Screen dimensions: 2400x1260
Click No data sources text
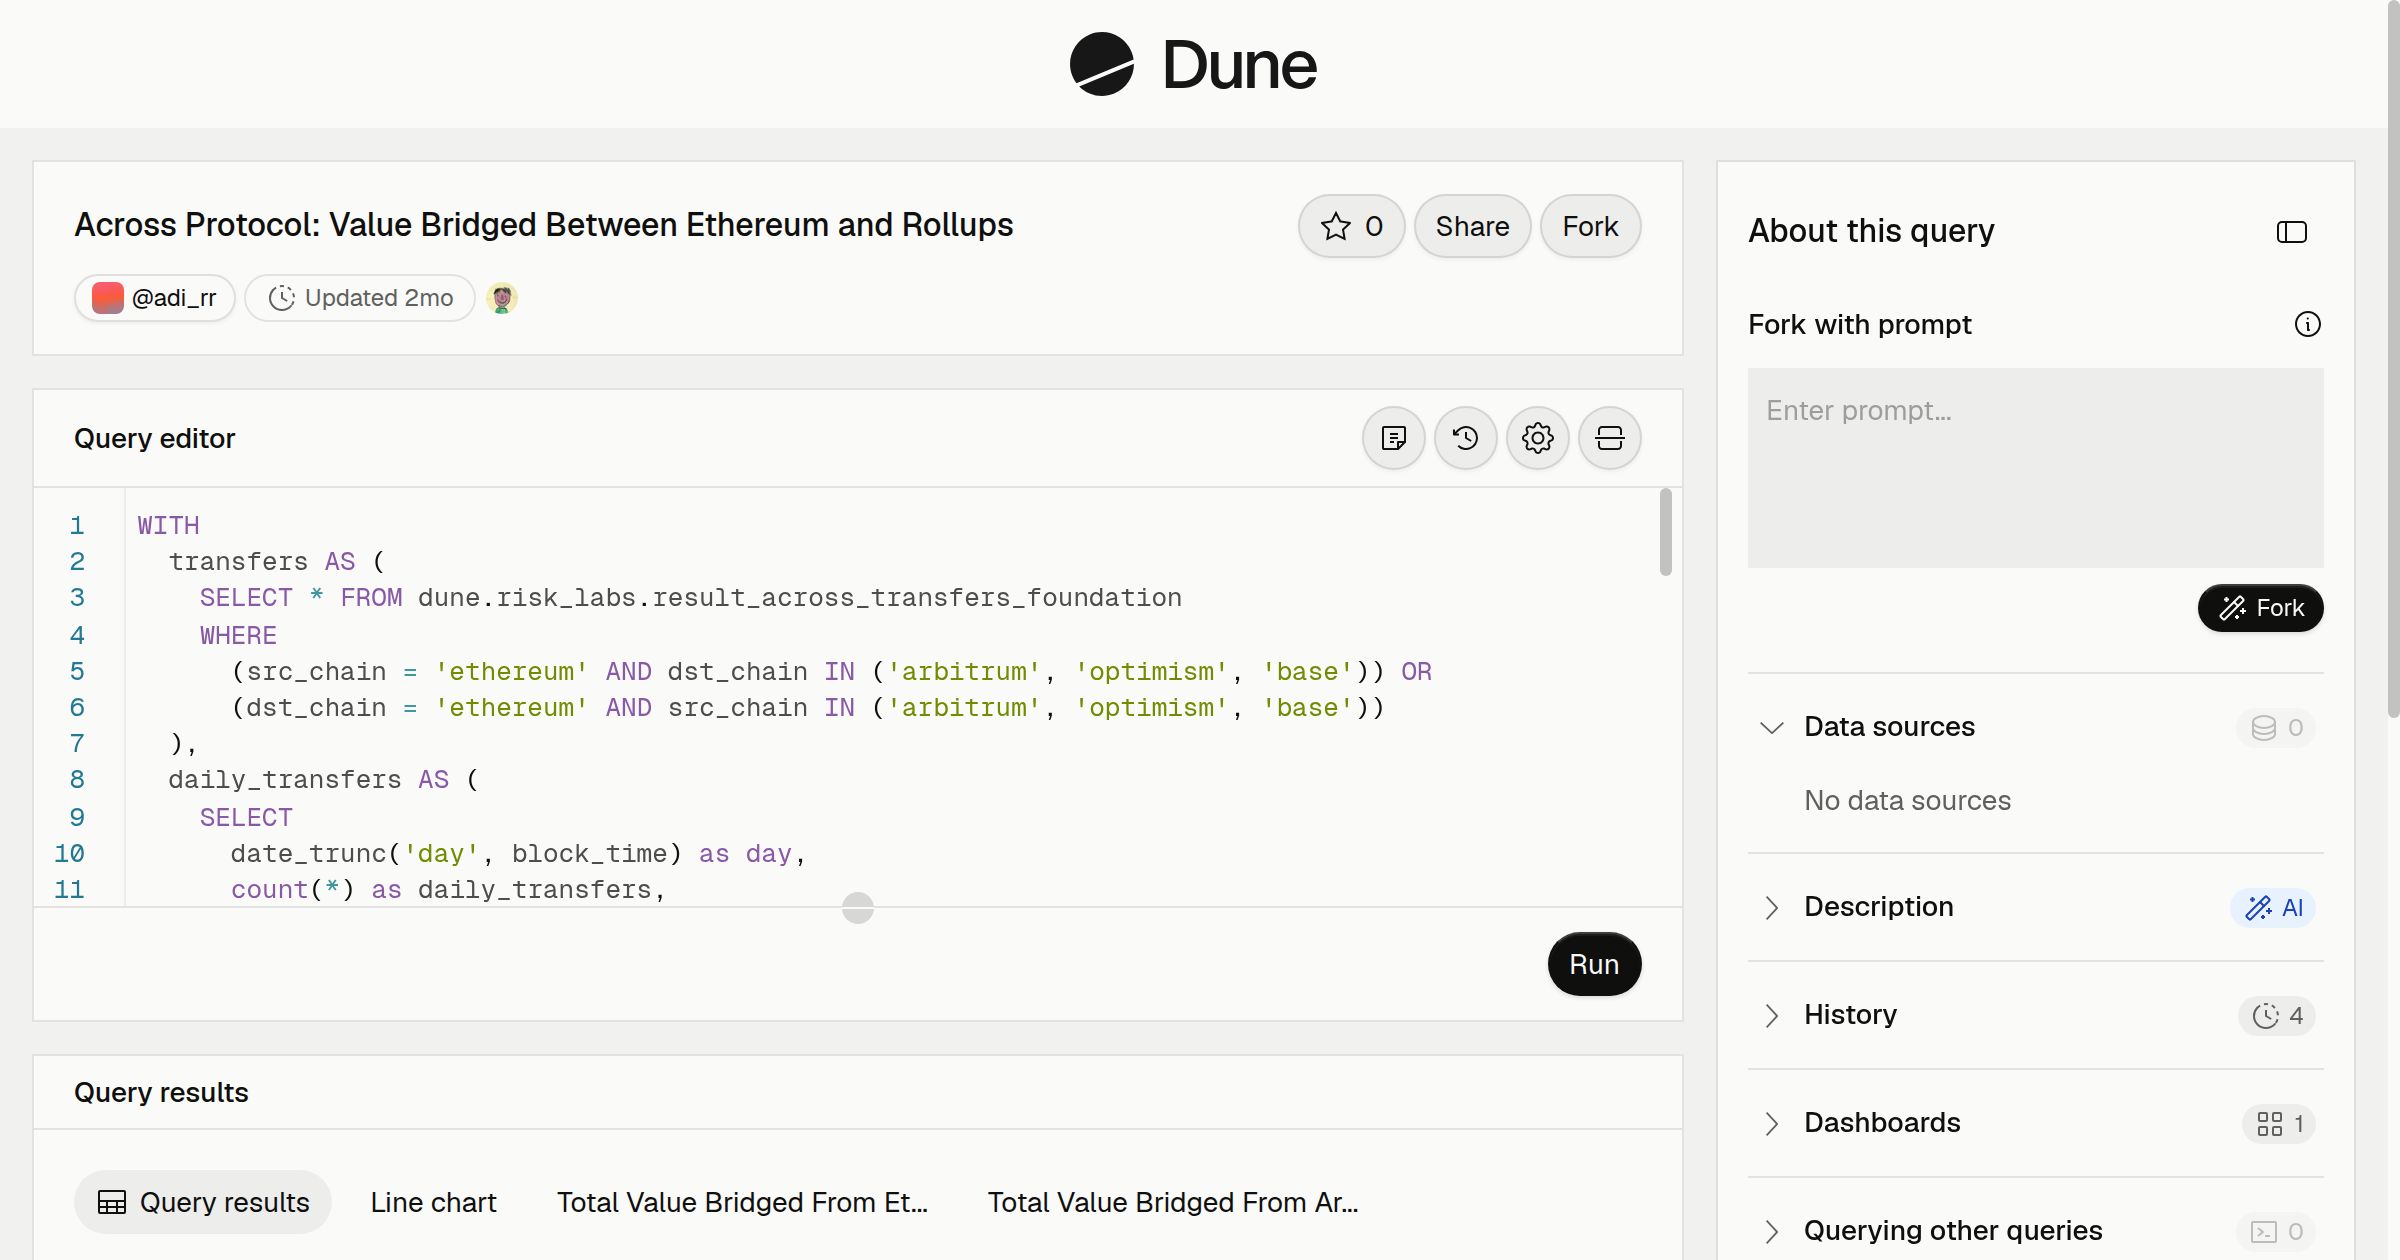(x=1907, y=800)
